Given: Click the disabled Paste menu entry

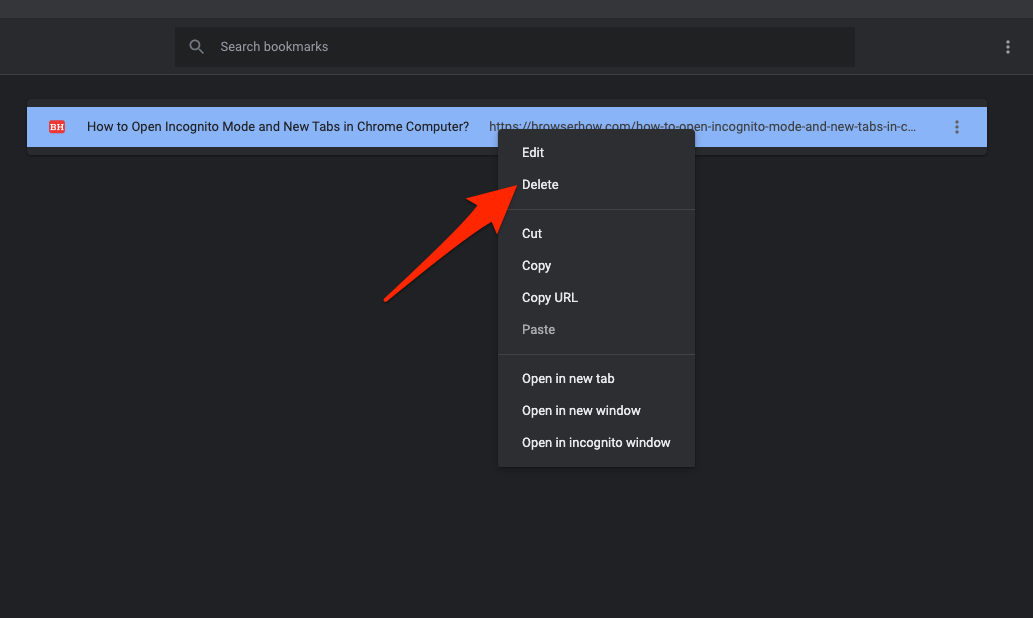Looking at the screenshot, I should [596, 329].
